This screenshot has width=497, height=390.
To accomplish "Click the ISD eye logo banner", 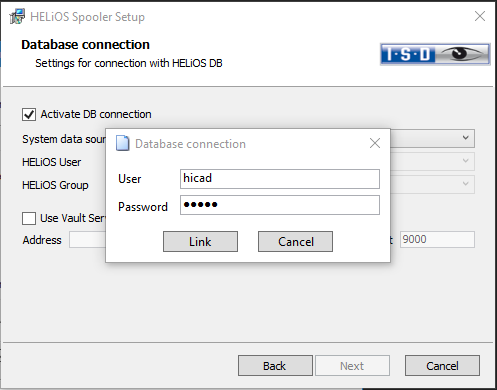I will [435, 54].
